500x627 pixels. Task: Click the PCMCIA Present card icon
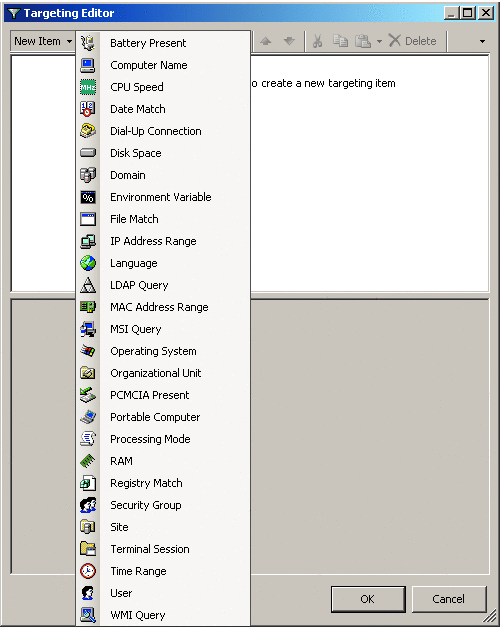click(x=88, y=395)
